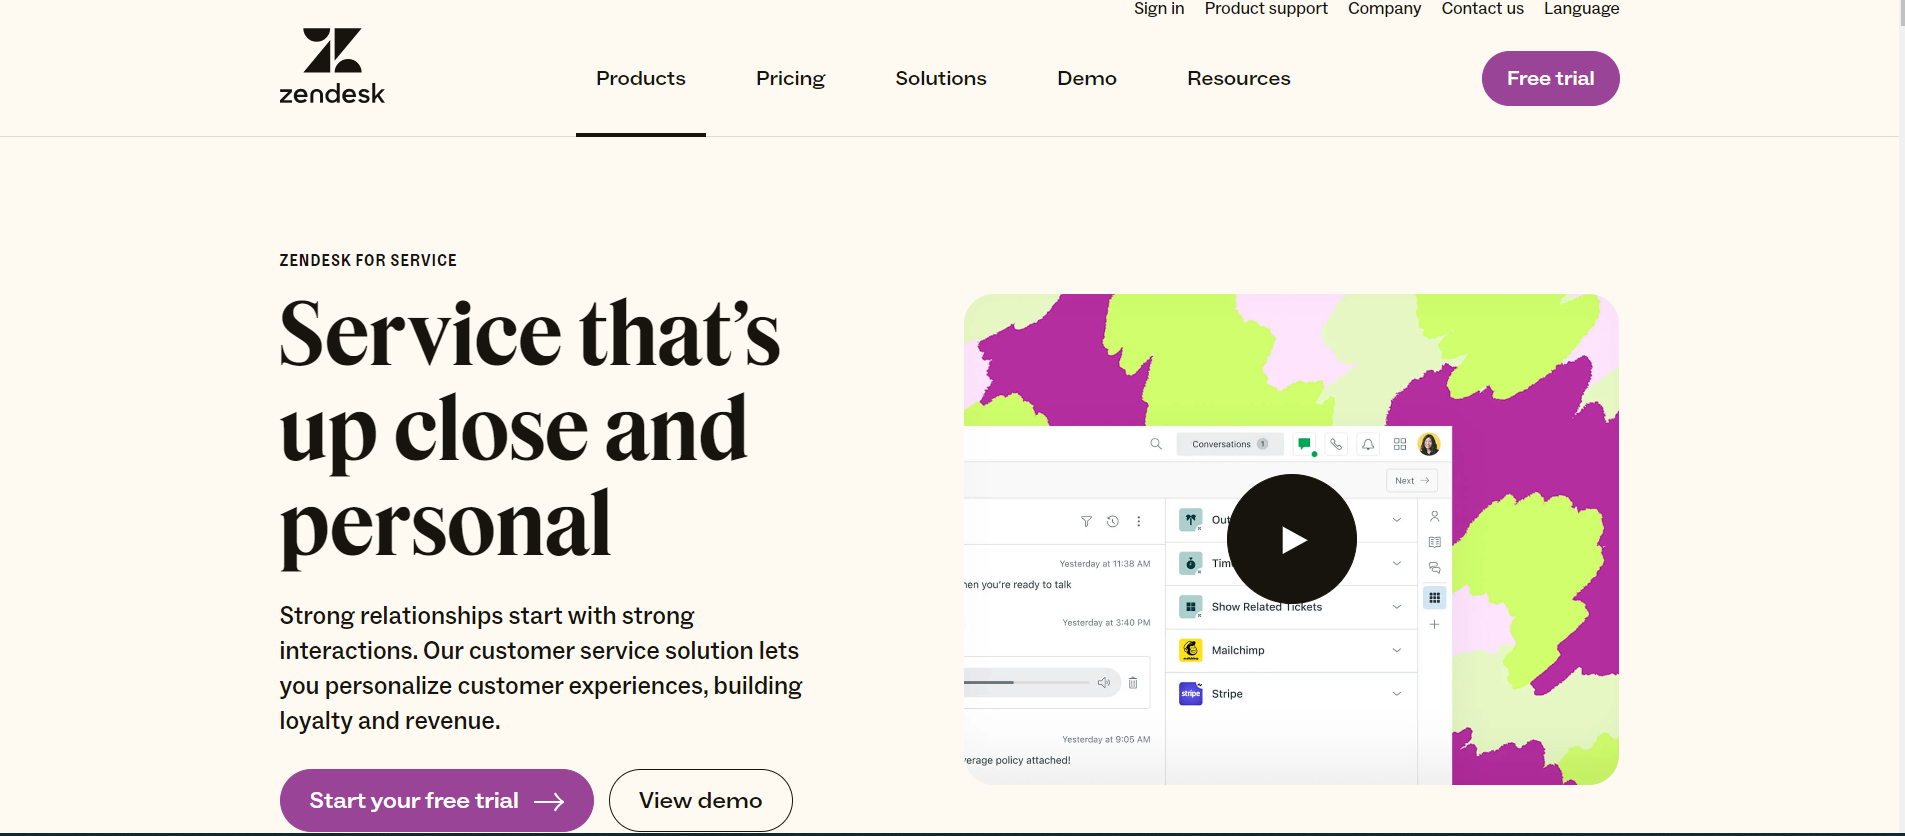Click the filter funnel icon

1086,521
